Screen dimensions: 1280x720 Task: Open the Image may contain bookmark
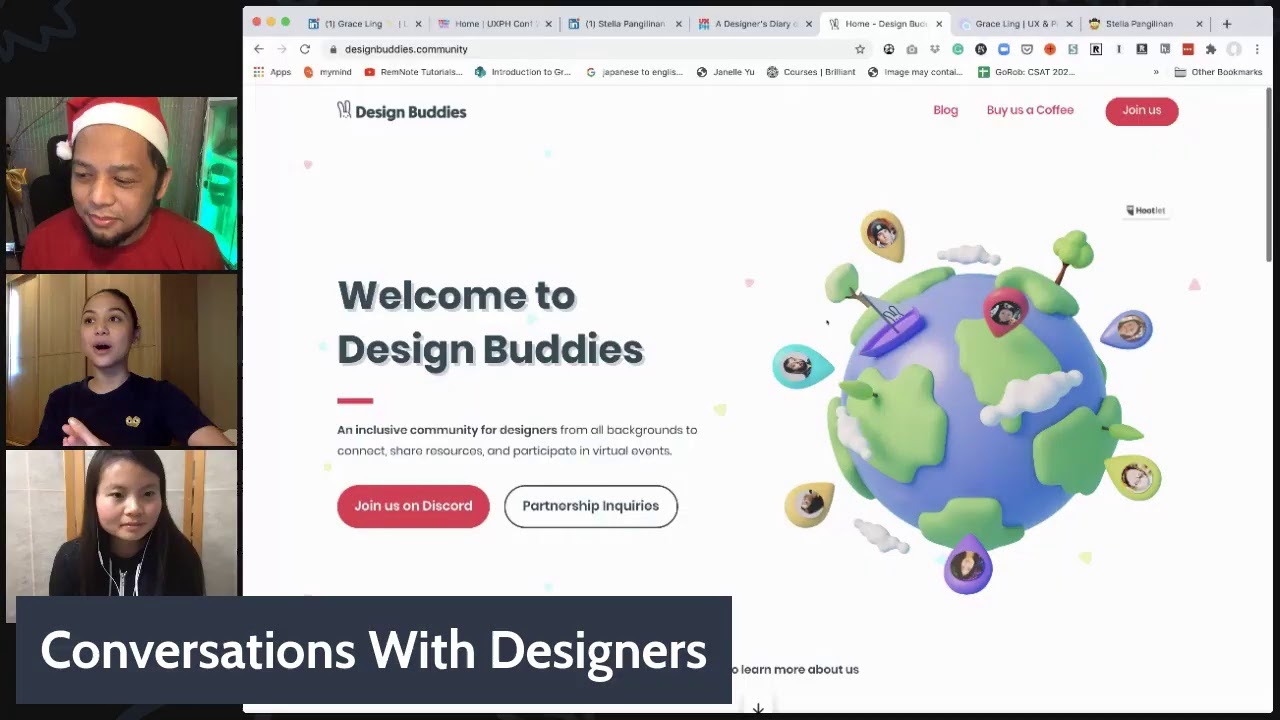[x=916, y=72]
